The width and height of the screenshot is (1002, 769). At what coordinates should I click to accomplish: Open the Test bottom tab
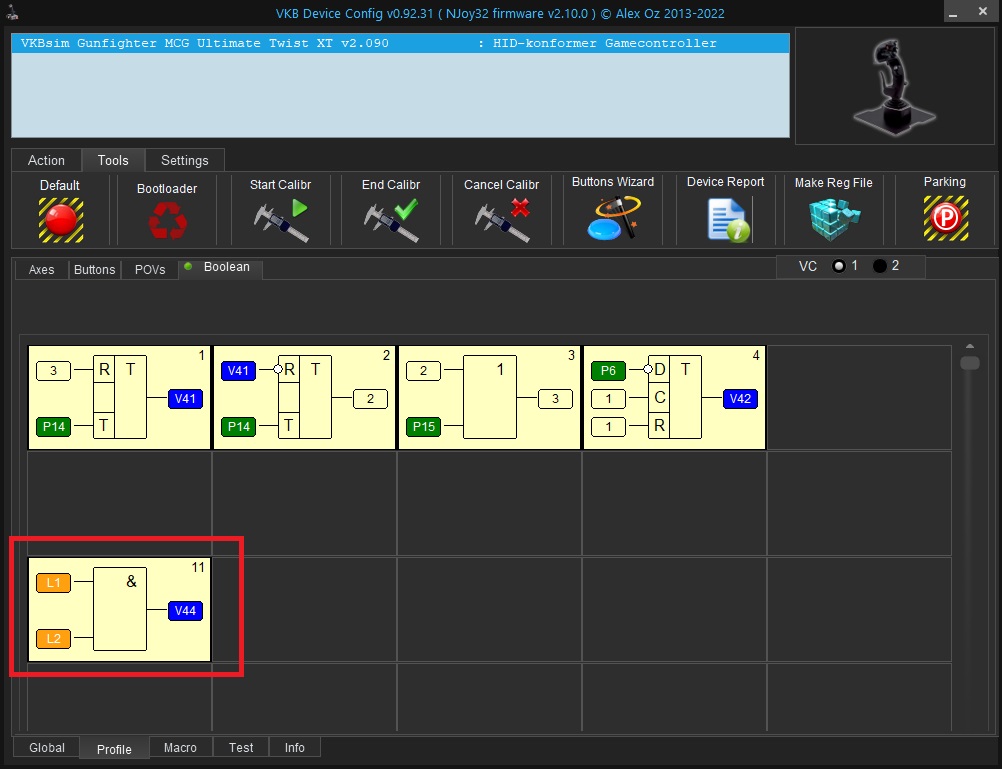[241, 747]
